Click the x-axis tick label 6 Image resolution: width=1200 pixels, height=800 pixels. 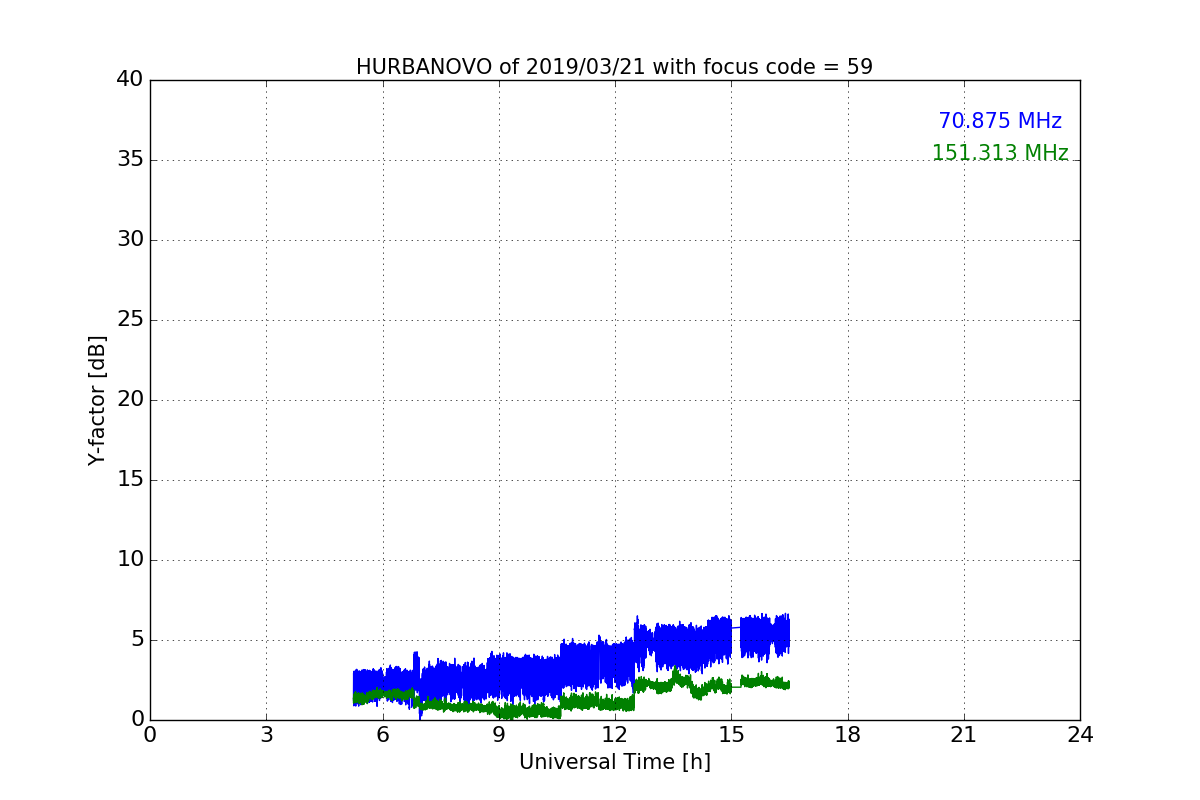point(383,735)
